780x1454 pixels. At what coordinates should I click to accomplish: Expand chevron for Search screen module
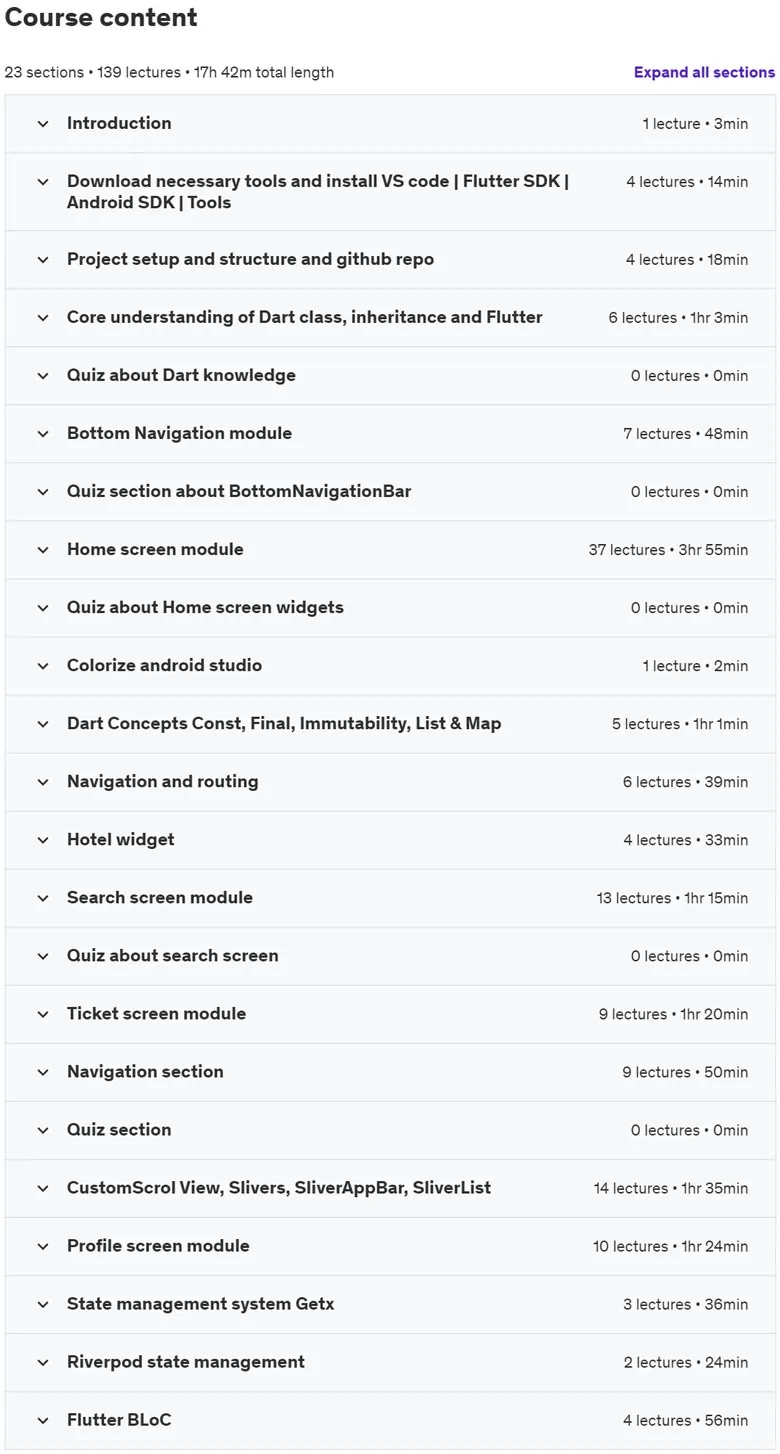(x=43, y=898)
